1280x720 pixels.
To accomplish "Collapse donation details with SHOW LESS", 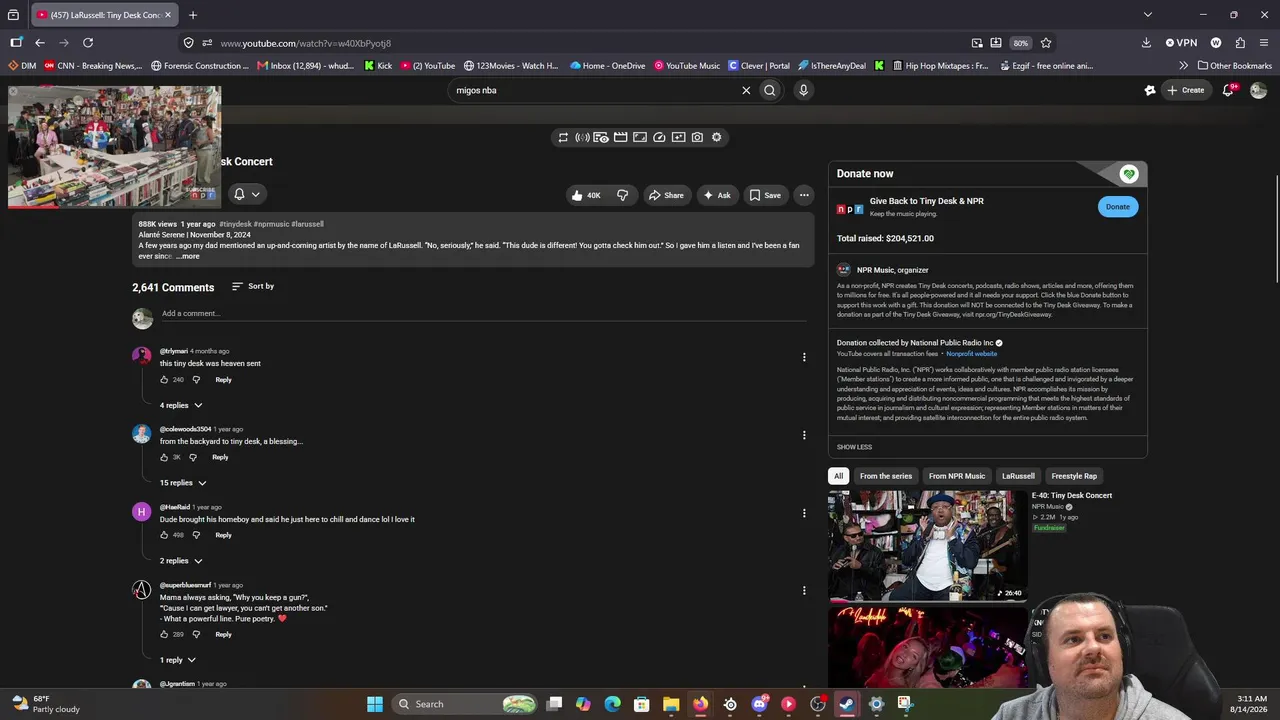I will click(x=854, y=447).
